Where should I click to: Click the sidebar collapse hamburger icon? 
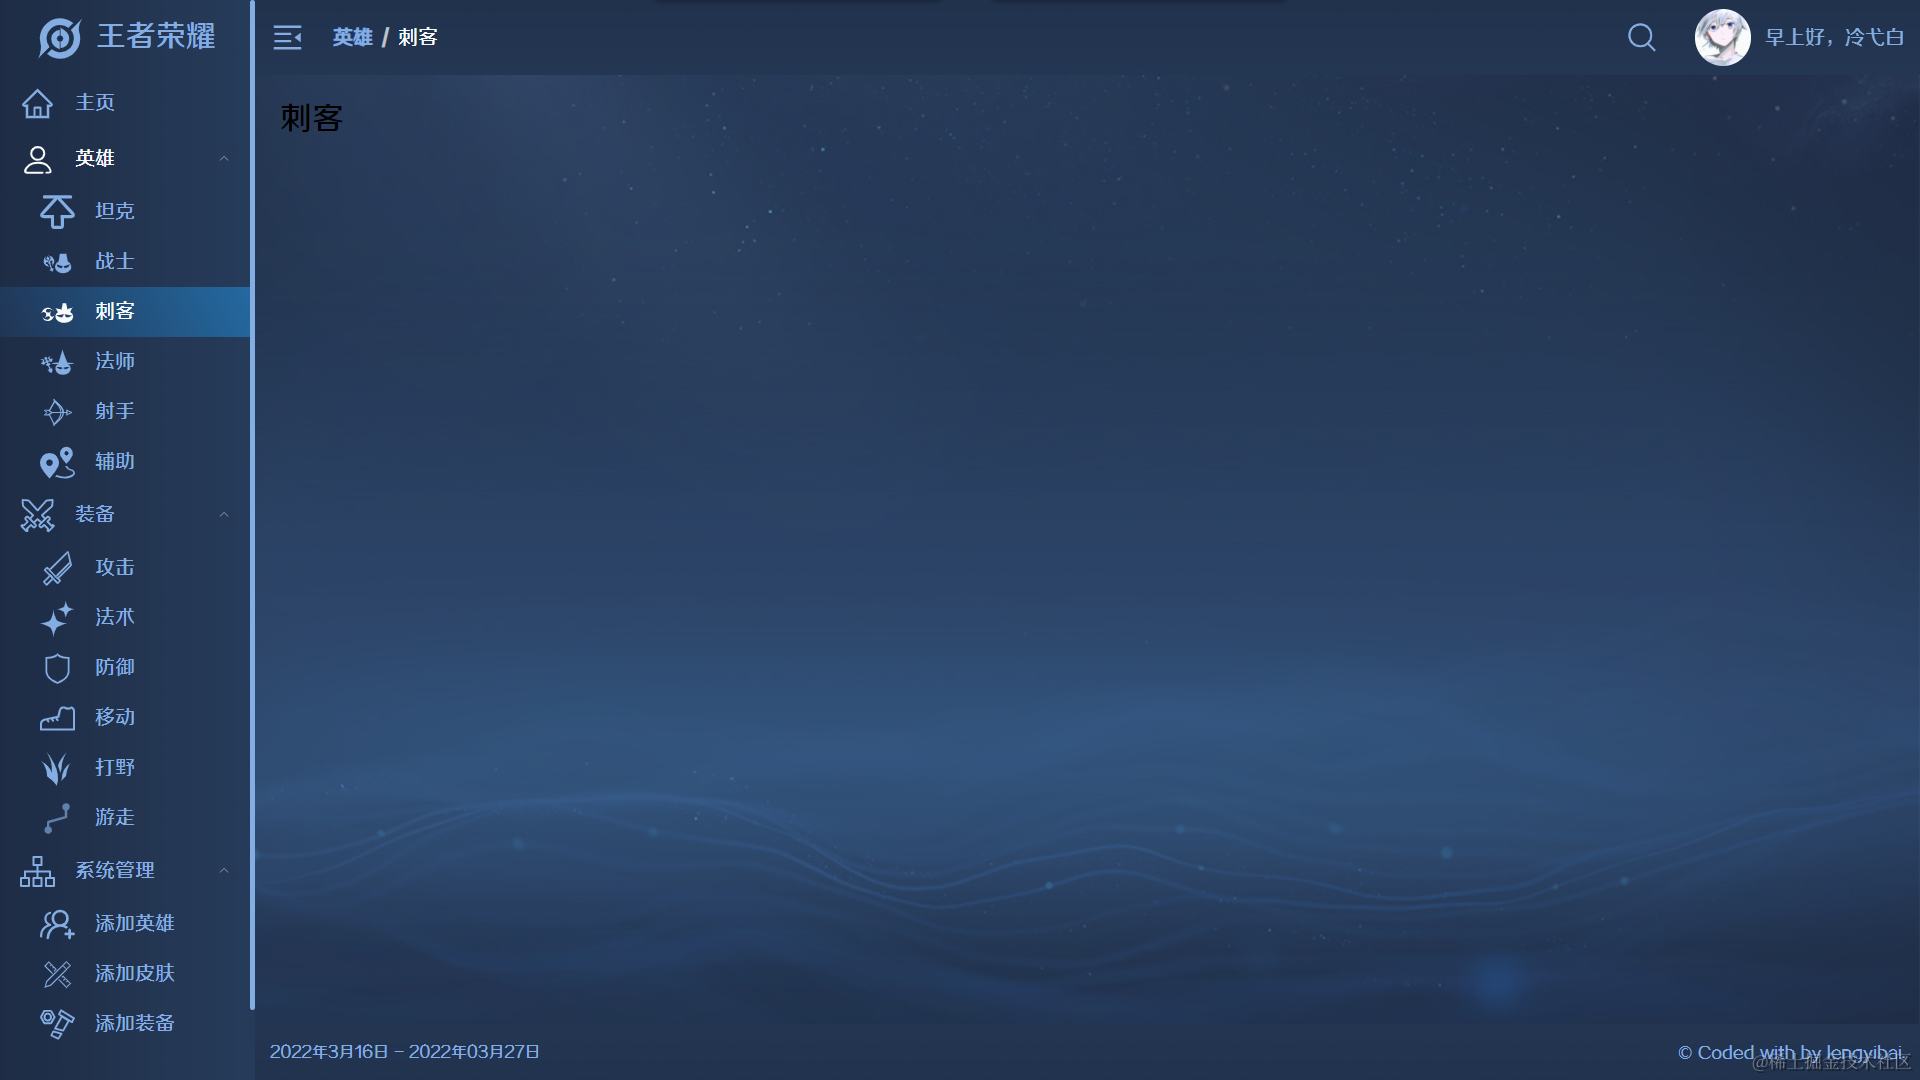point(287,38)
